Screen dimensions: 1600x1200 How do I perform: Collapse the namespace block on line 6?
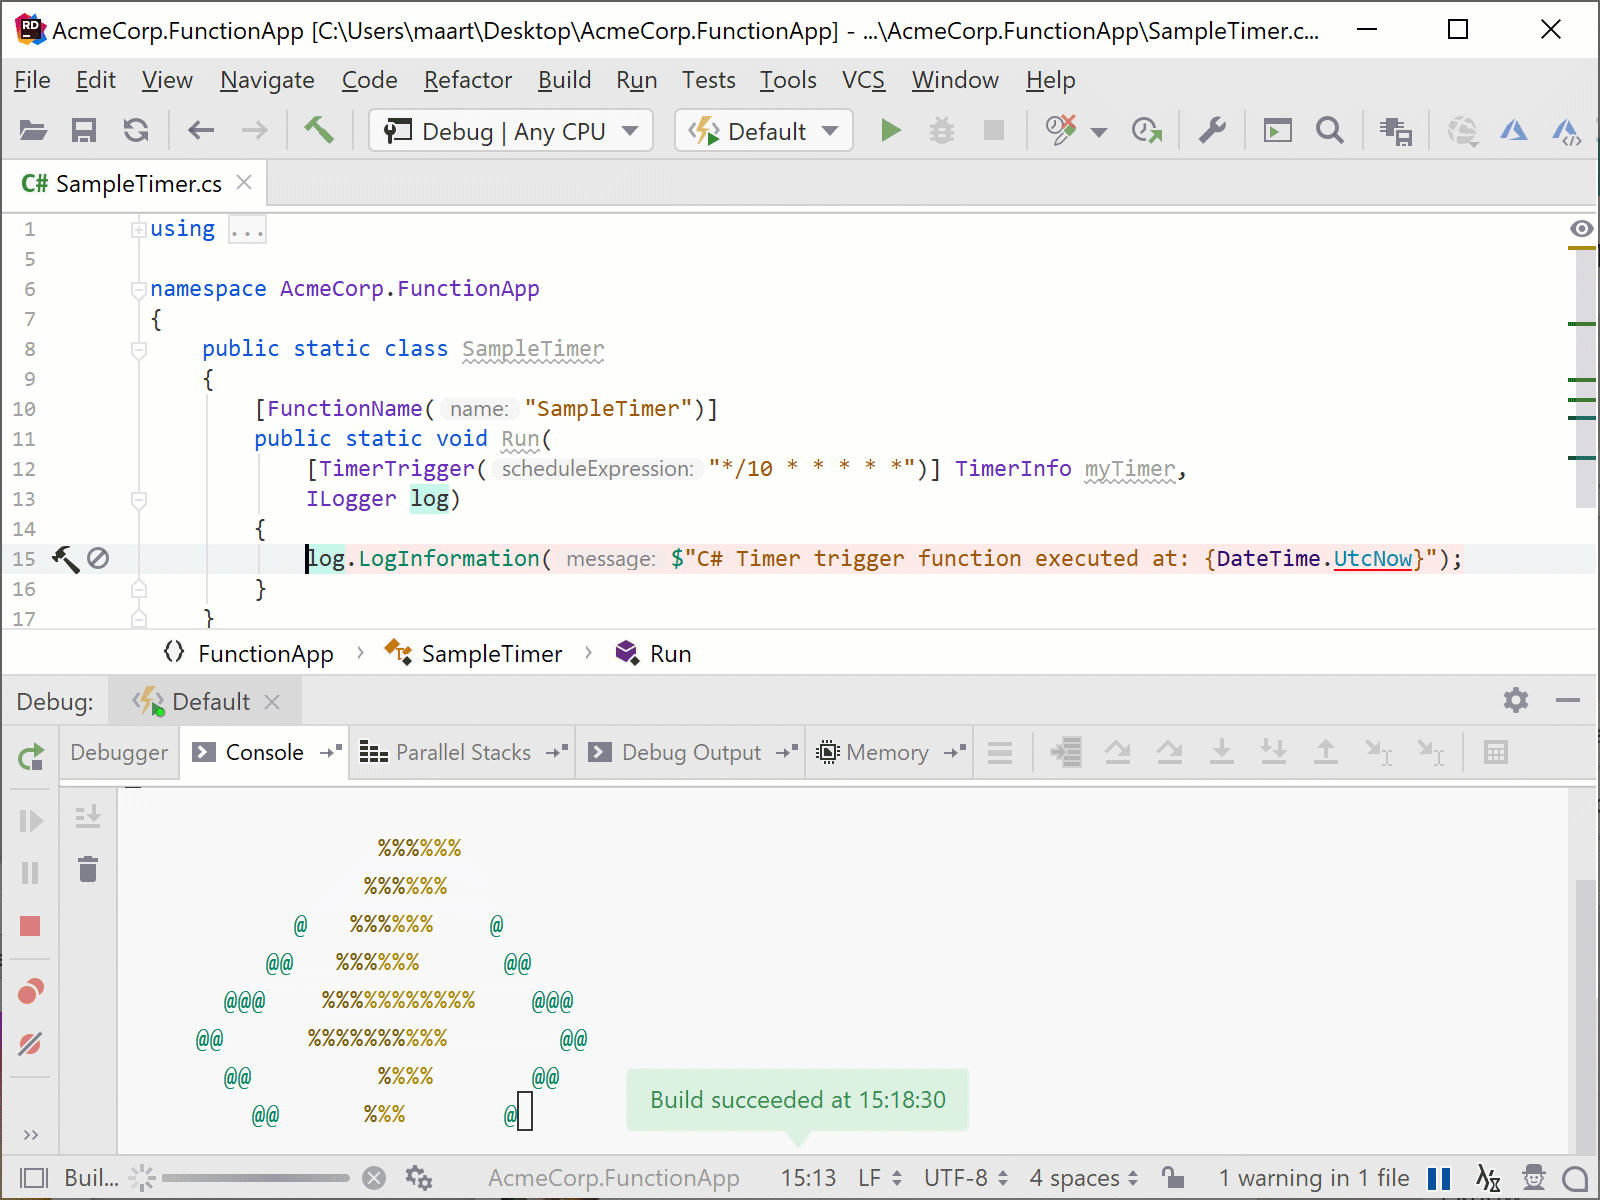[x=139, y=289]
